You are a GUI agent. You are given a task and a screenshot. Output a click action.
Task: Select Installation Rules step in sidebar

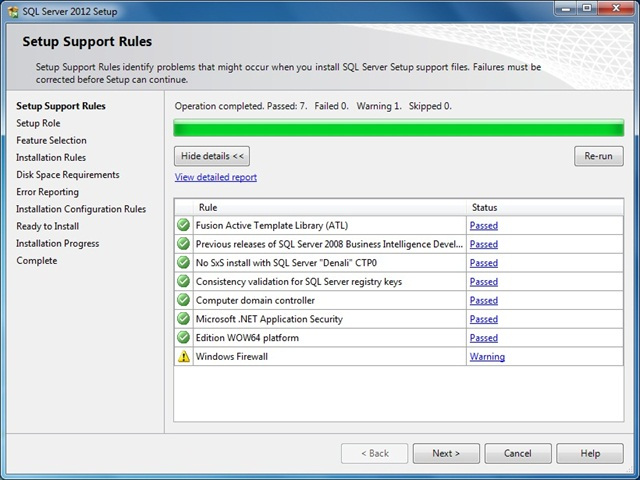[51, 158]
